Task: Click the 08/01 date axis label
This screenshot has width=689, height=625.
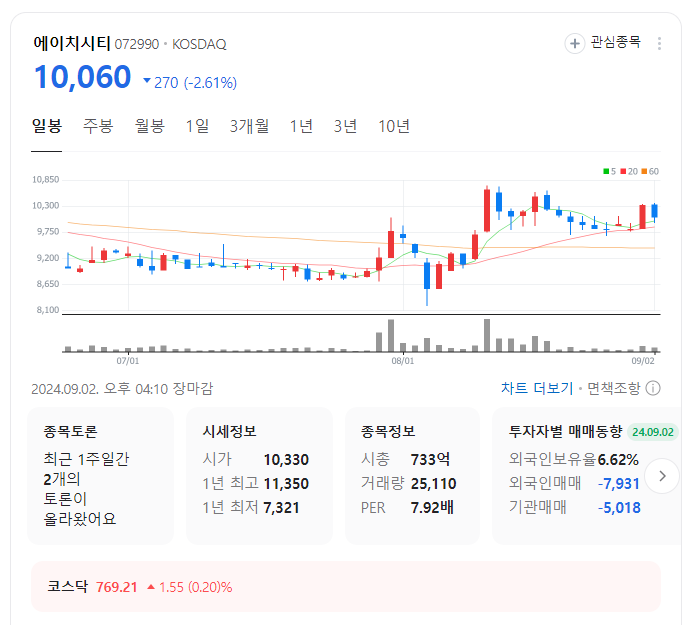Action: [403, 361]
